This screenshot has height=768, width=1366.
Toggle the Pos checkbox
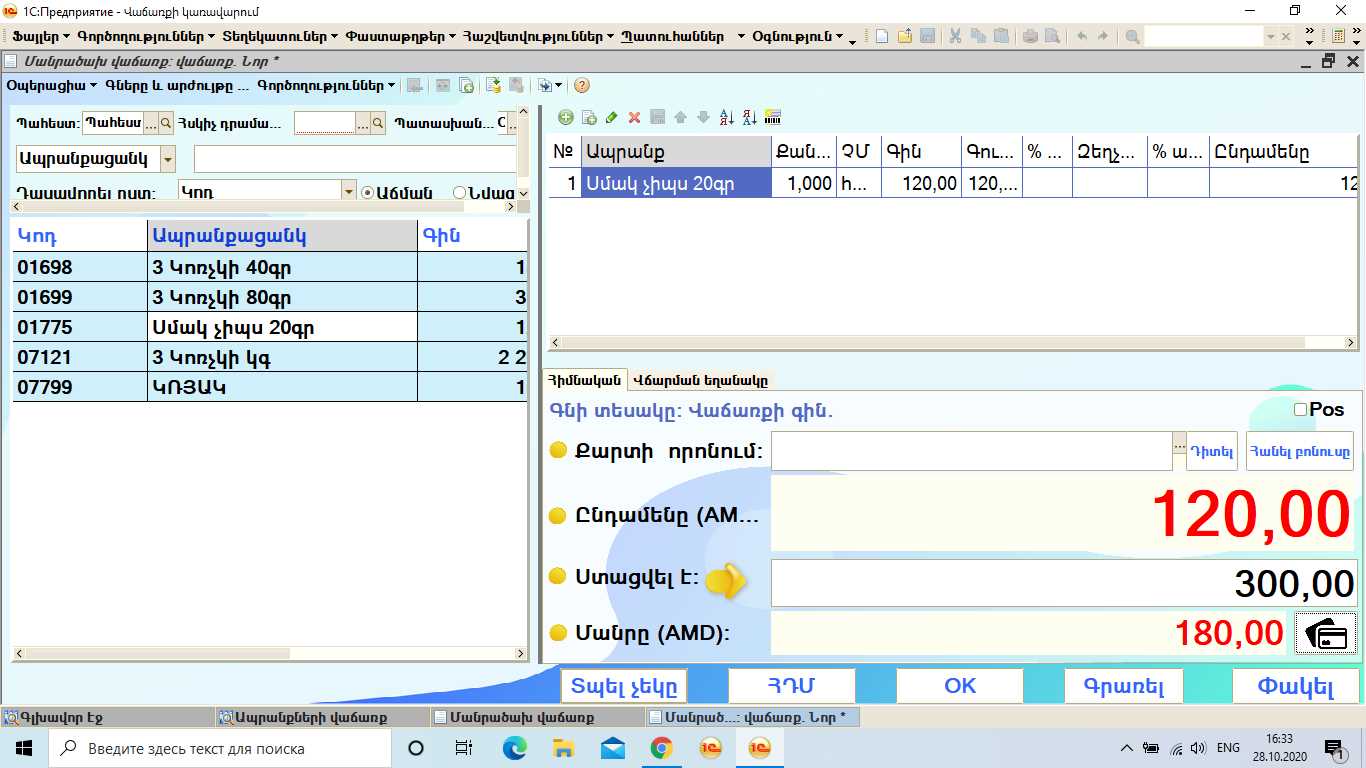[1300, 410]
